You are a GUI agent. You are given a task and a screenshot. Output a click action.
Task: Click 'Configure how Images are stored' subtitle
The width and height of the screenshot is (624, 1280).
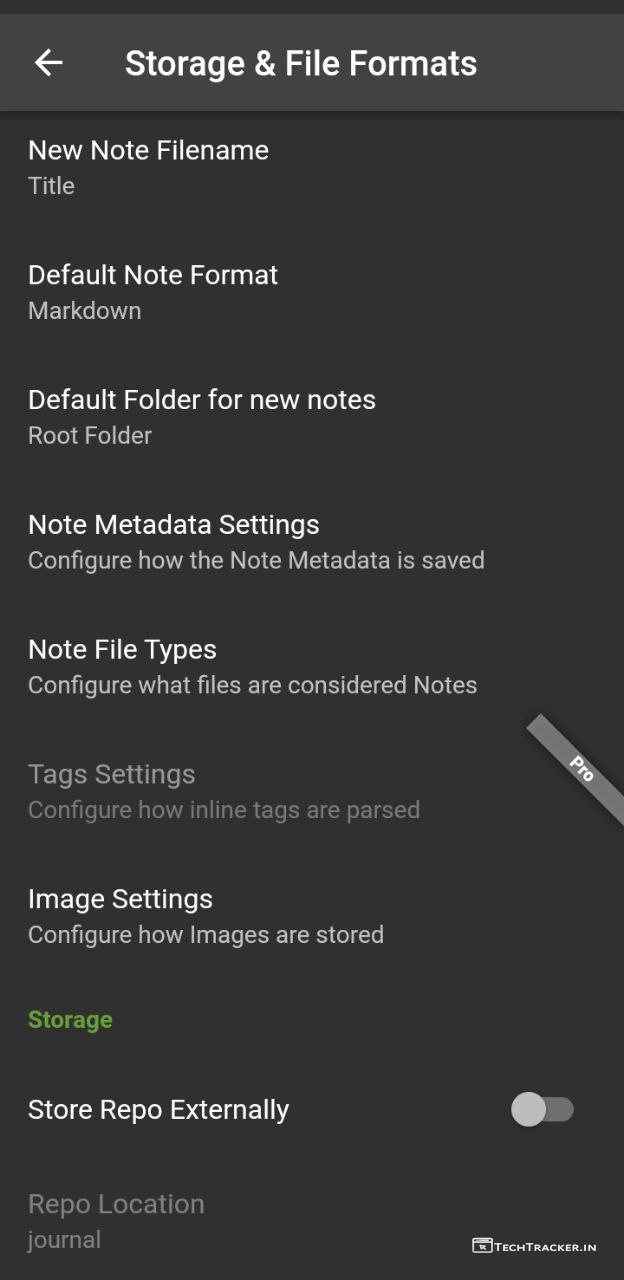tap(206, 935)
